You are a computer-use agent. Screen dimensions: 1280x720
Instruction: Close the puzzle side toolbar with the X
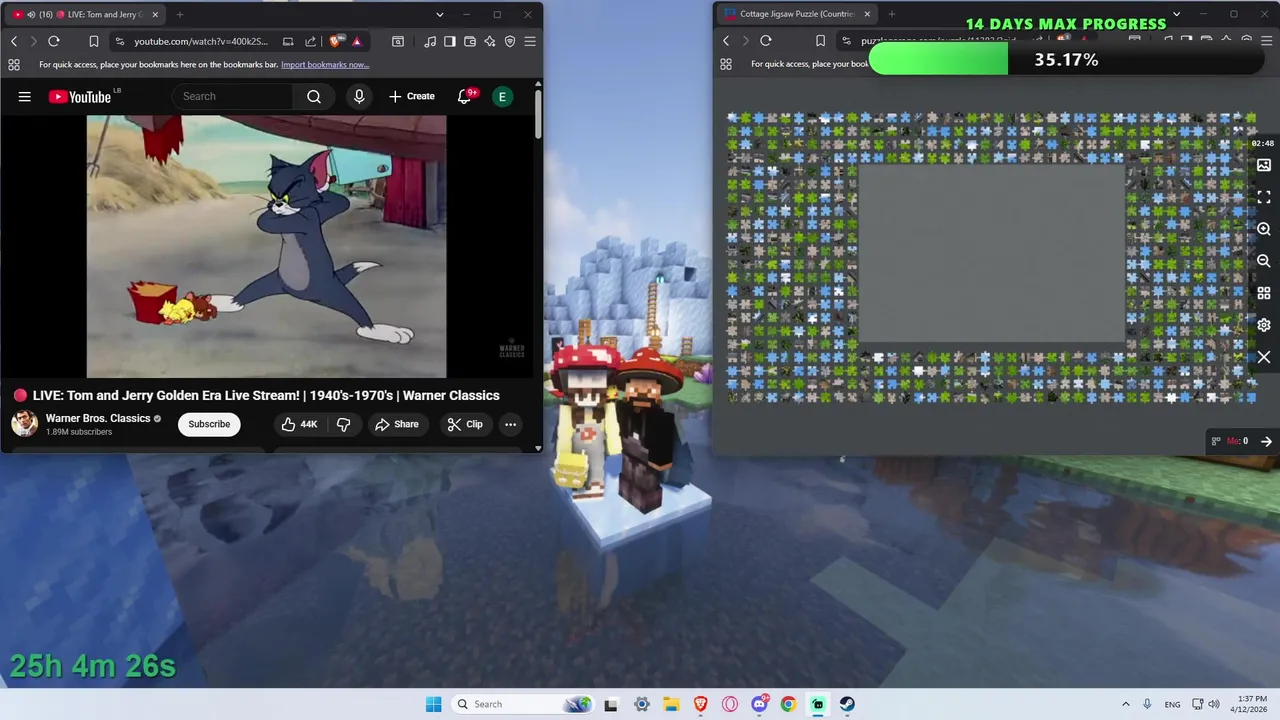pyautogui.click(x=1264, y=357)
